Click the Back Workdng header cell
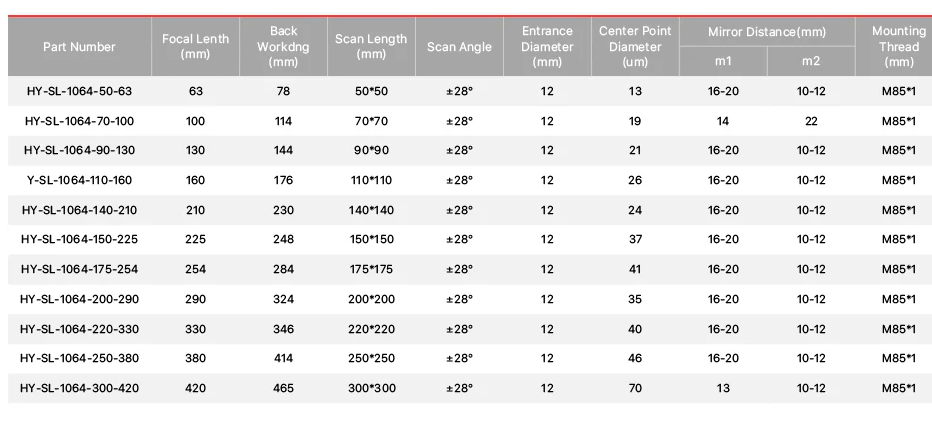Viewport: 932px width, 427px height. (x=284, y=46)
